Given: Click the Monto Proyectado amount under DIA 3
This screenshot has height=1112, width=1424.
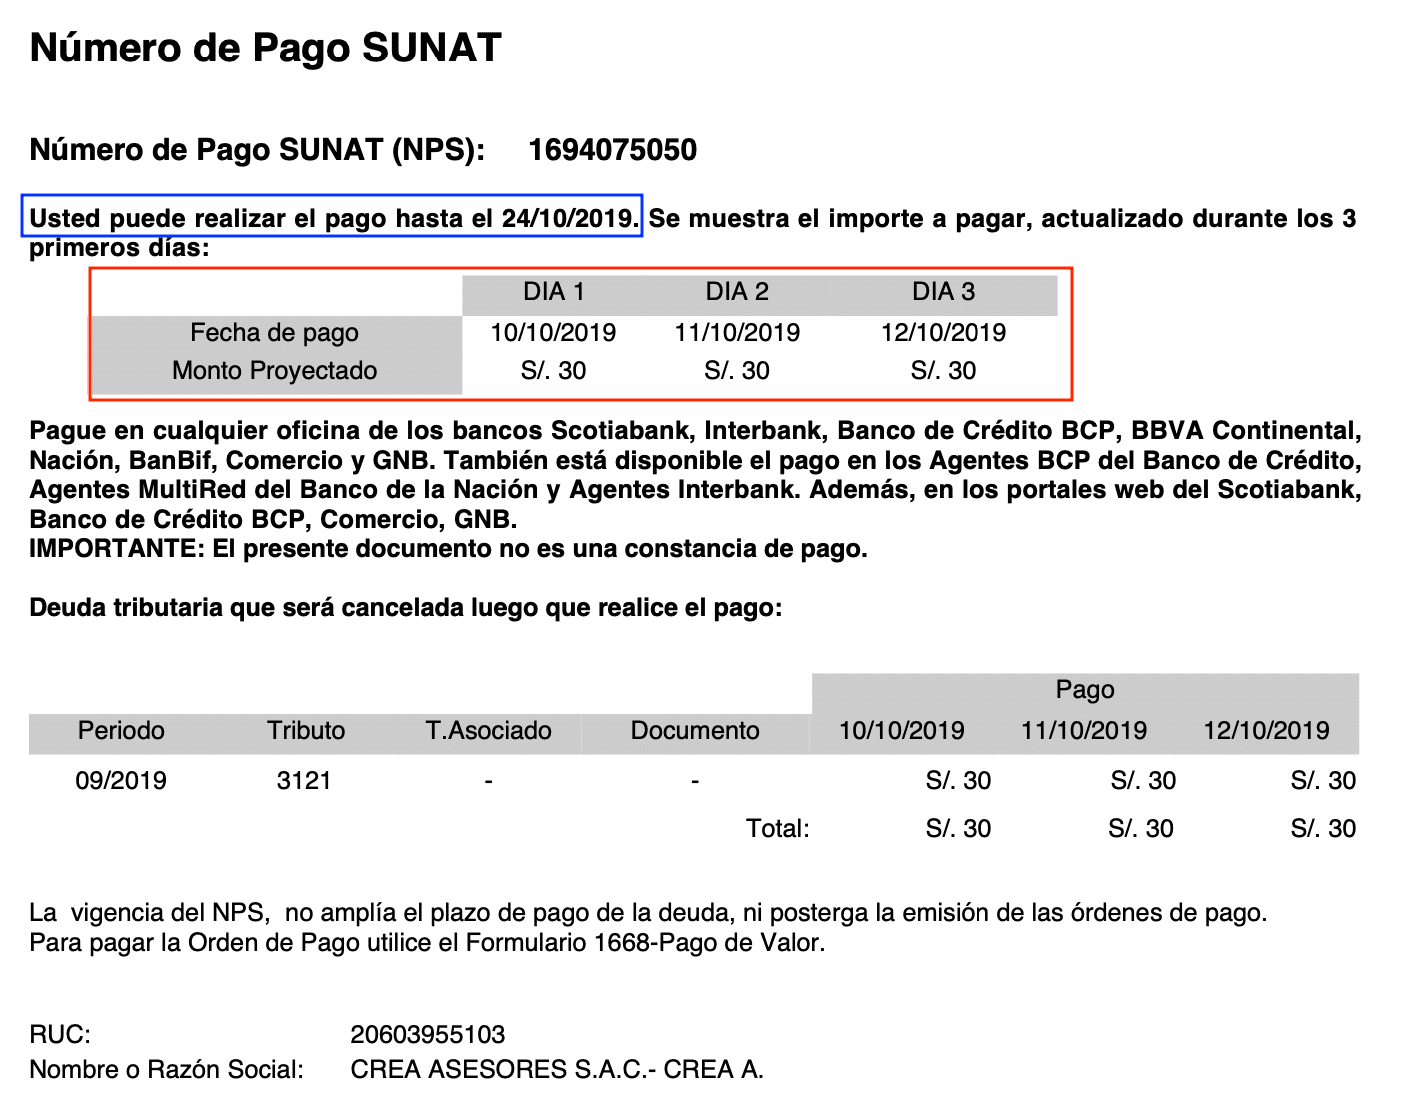Looking at the screenshot, I should (943, 371).
